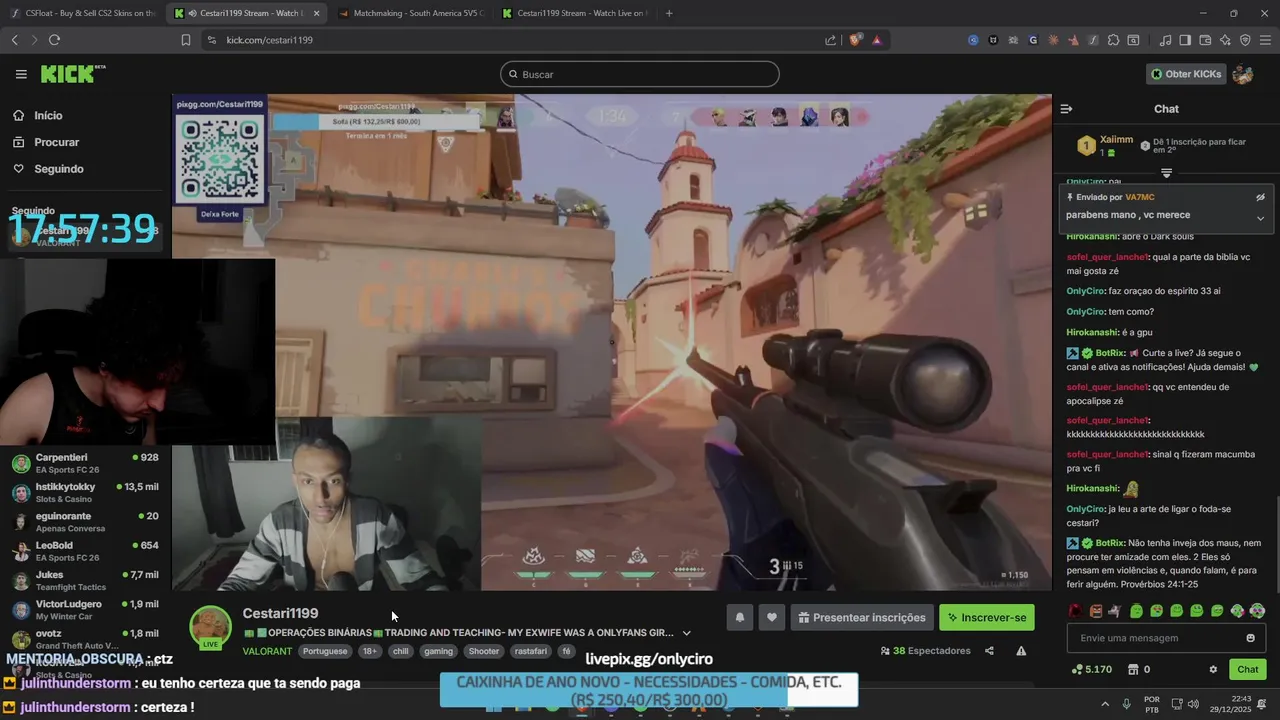Image resolution: width=1280 pixels, height=720 pixels.
Task: Bookmark this page
Action: [186, 40]
